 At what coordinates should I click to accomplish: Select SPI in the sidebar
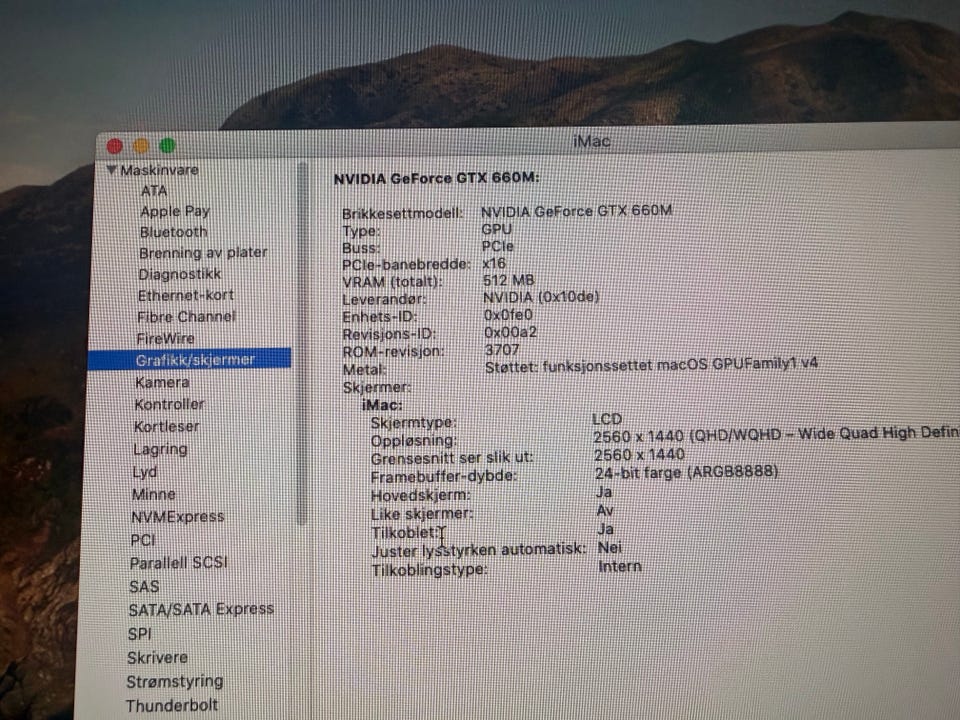click(x=139, y=634)
